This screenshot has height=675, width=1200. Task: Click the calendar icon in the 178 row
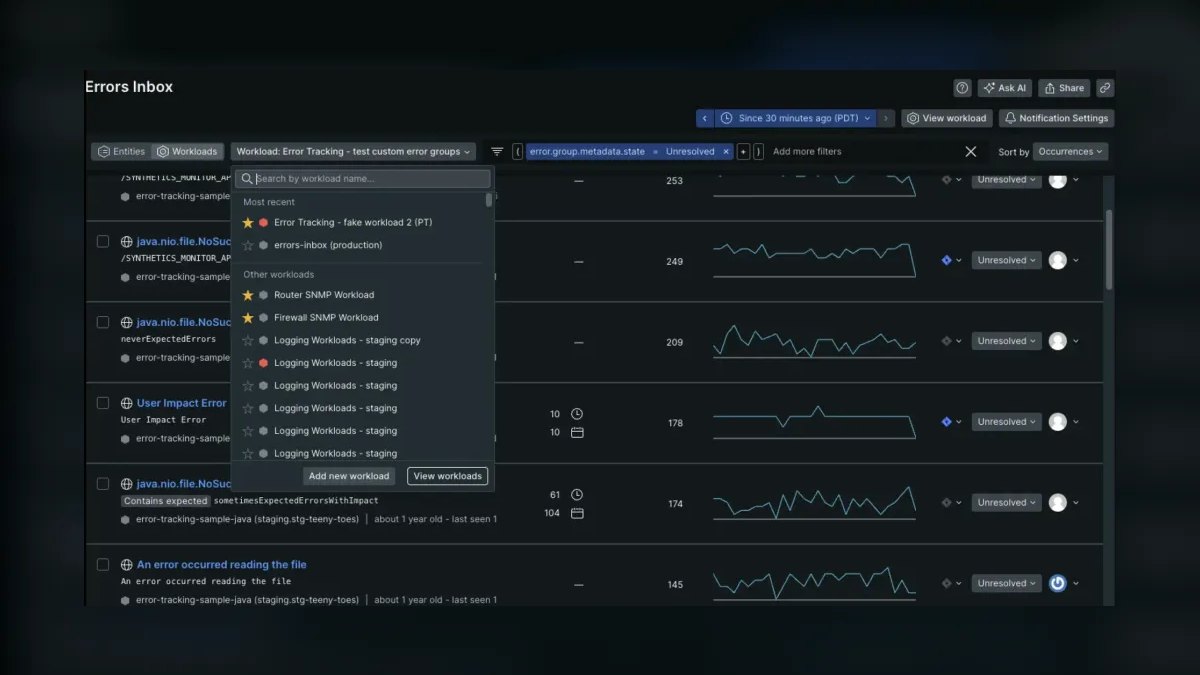(577, 433)
